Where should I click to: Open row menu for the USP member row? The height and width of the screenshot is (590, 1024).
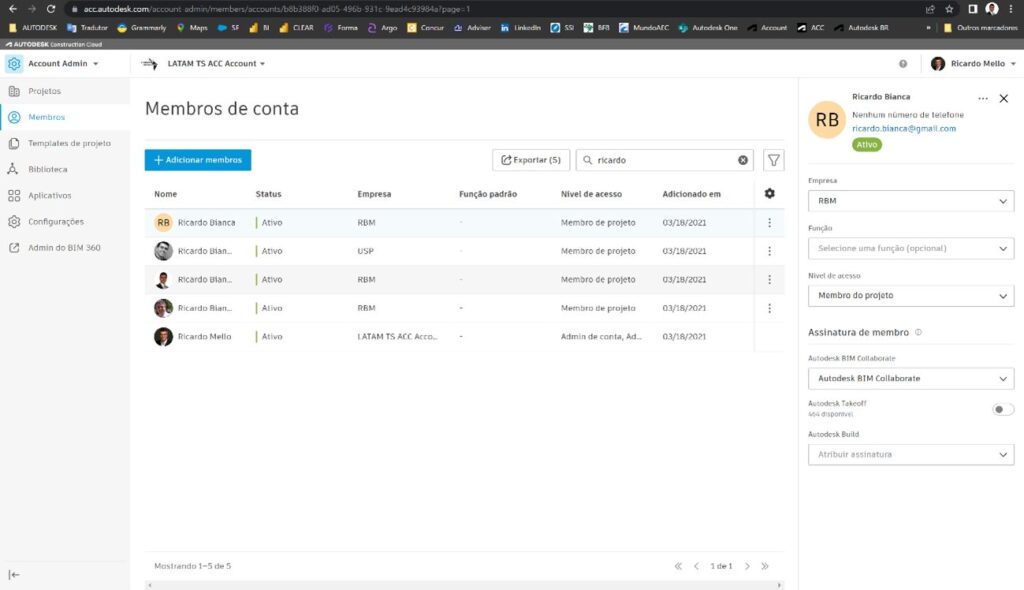pos(769,251)
